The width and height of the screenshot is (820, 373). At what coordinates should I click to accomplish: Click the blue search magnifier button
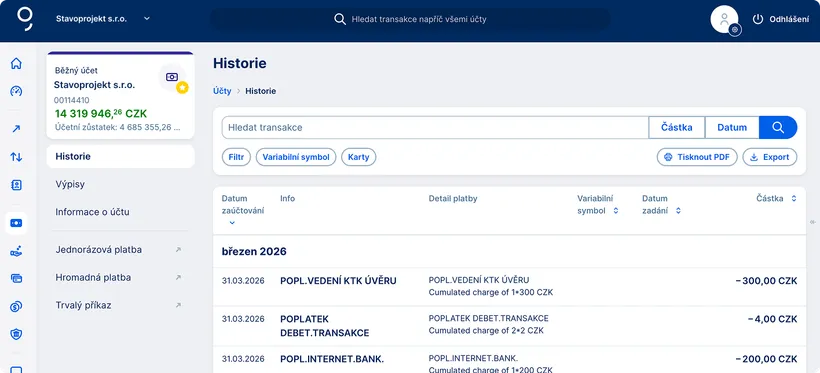pyautogui.click(x=778, y=128)
